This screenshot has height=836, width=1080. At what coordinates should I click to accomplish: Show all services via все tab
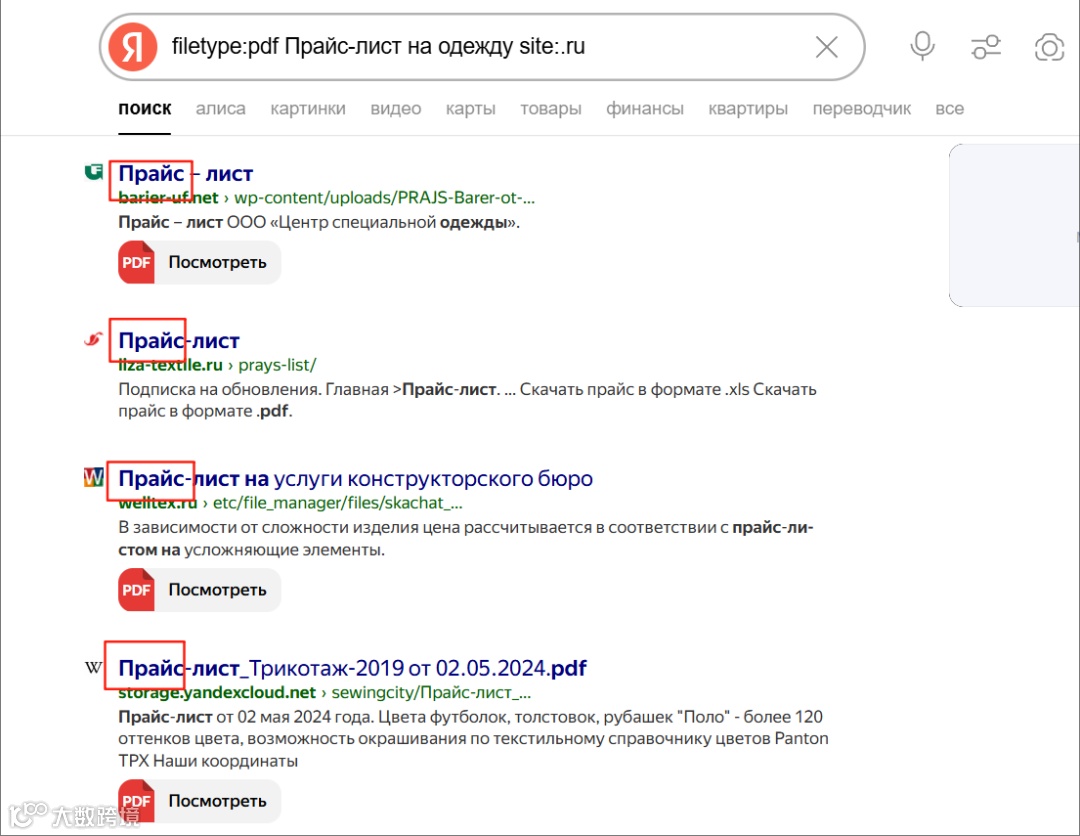coord(949,109)
